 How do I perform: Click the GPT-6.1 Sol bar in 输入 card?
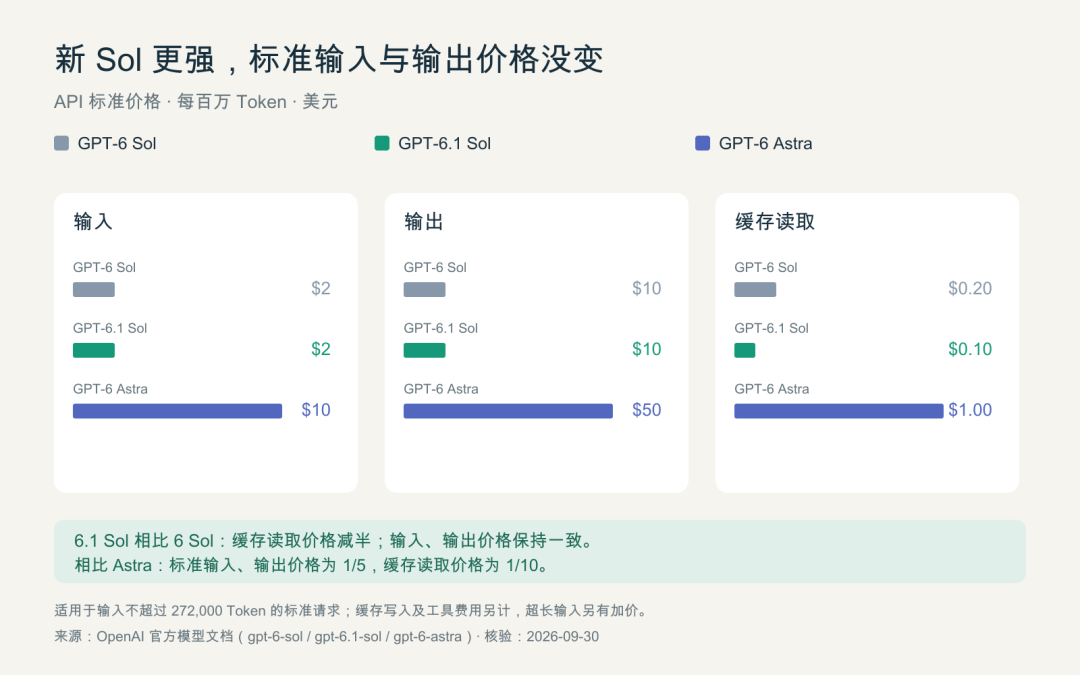[x=94, y=350]
